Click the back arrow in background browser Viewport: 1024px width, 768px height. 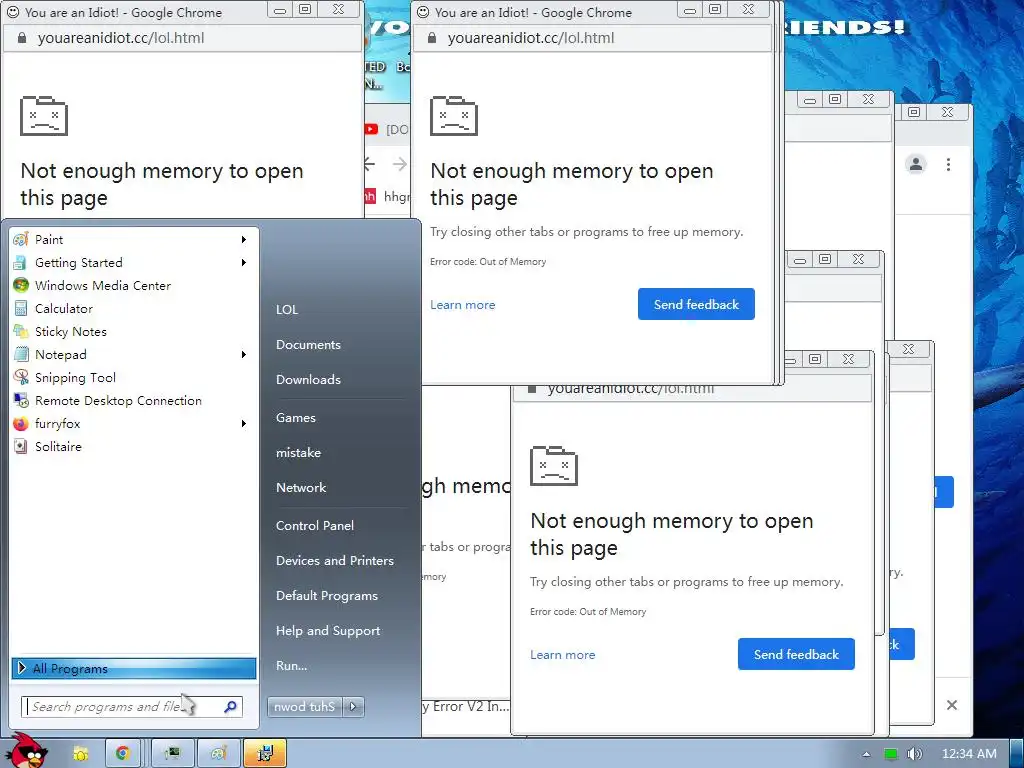370,164
